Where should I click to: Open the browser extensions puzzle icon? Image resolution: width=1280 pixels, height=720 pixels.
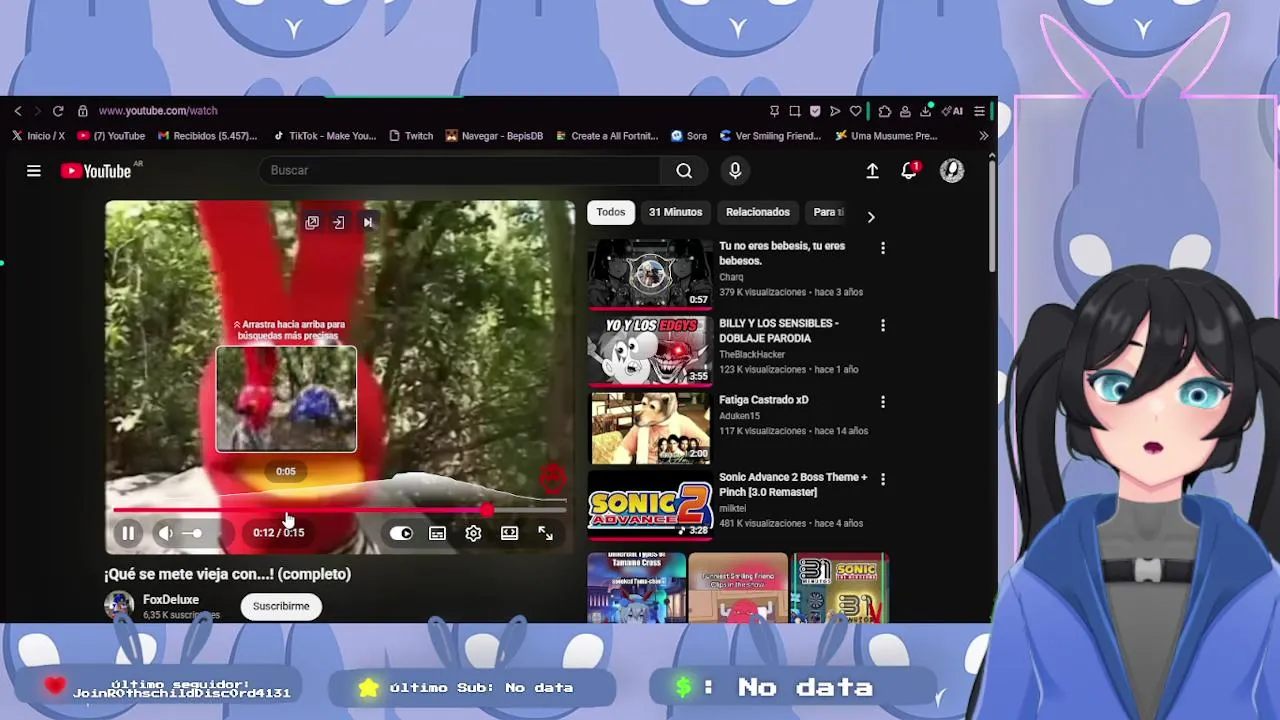pyautogui.click(x=884, y=111)
